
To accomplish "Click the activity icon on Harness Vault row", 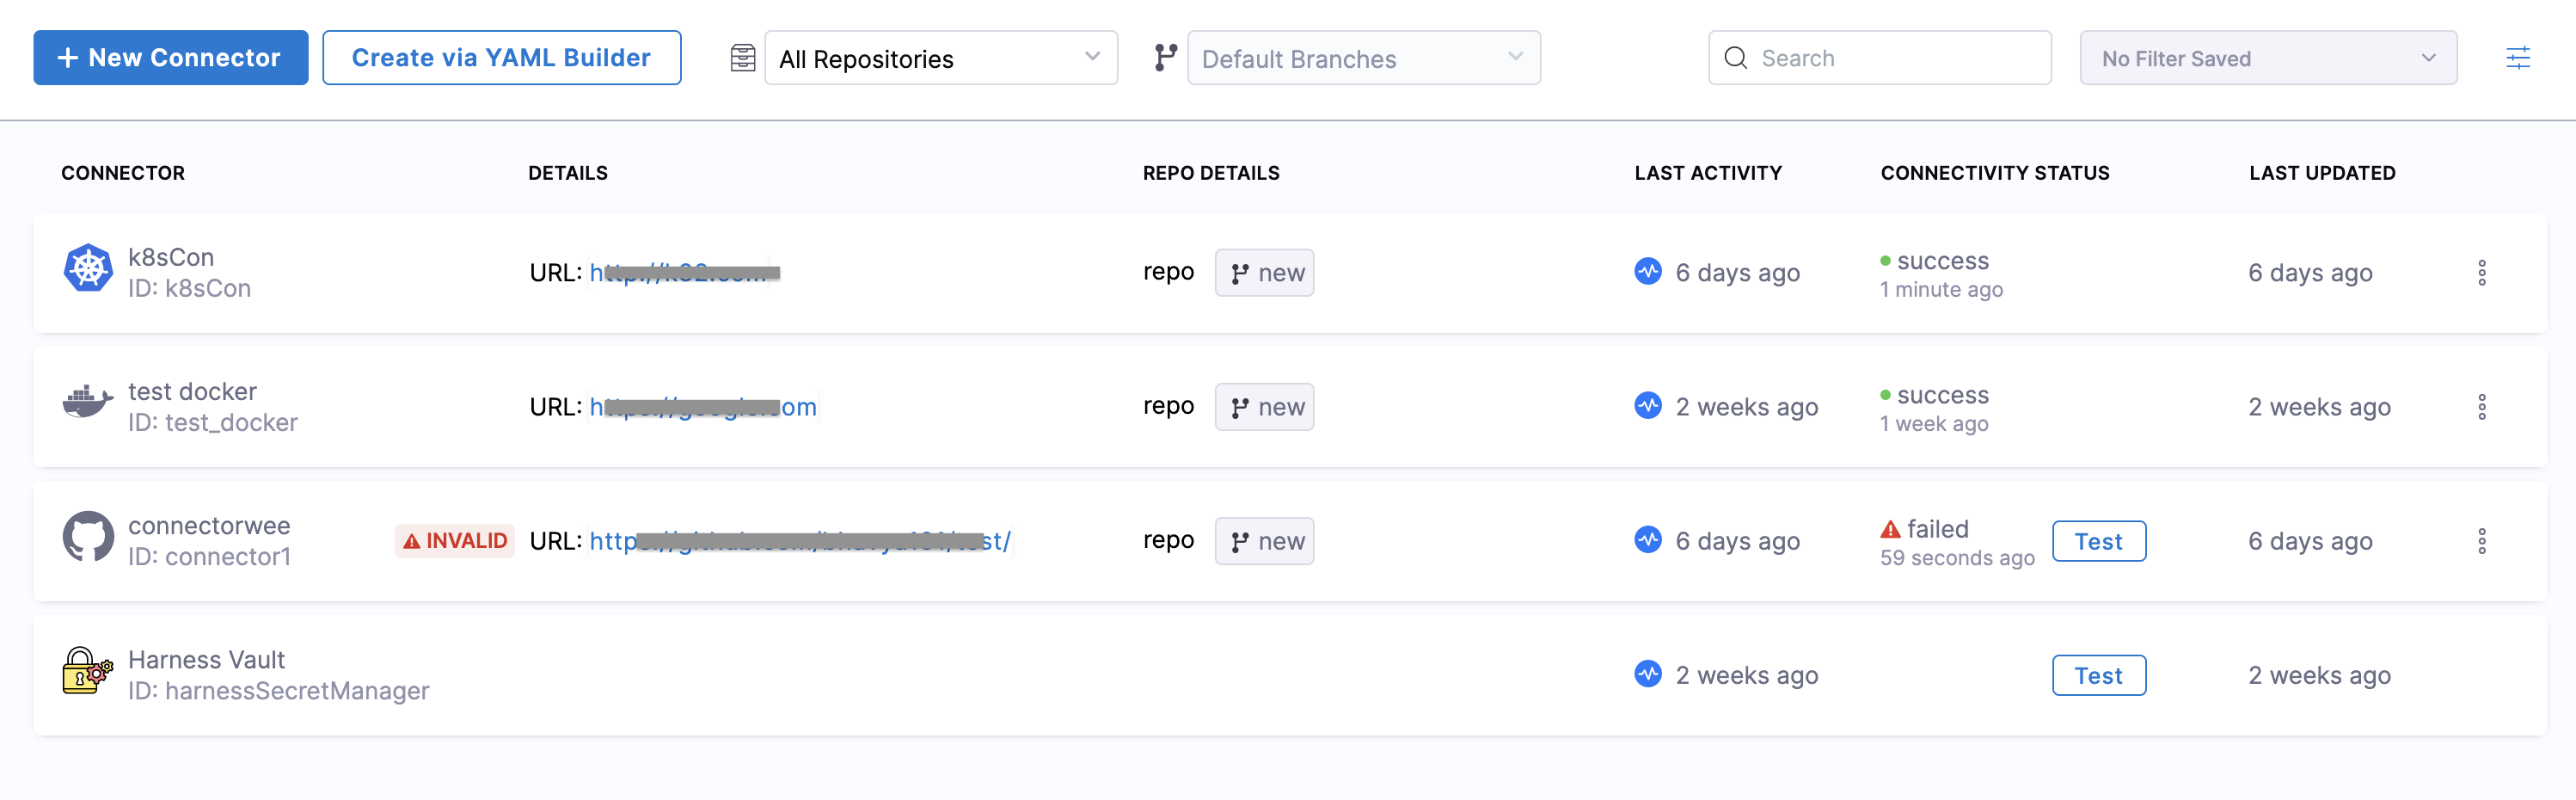I will coord(1648,673).
